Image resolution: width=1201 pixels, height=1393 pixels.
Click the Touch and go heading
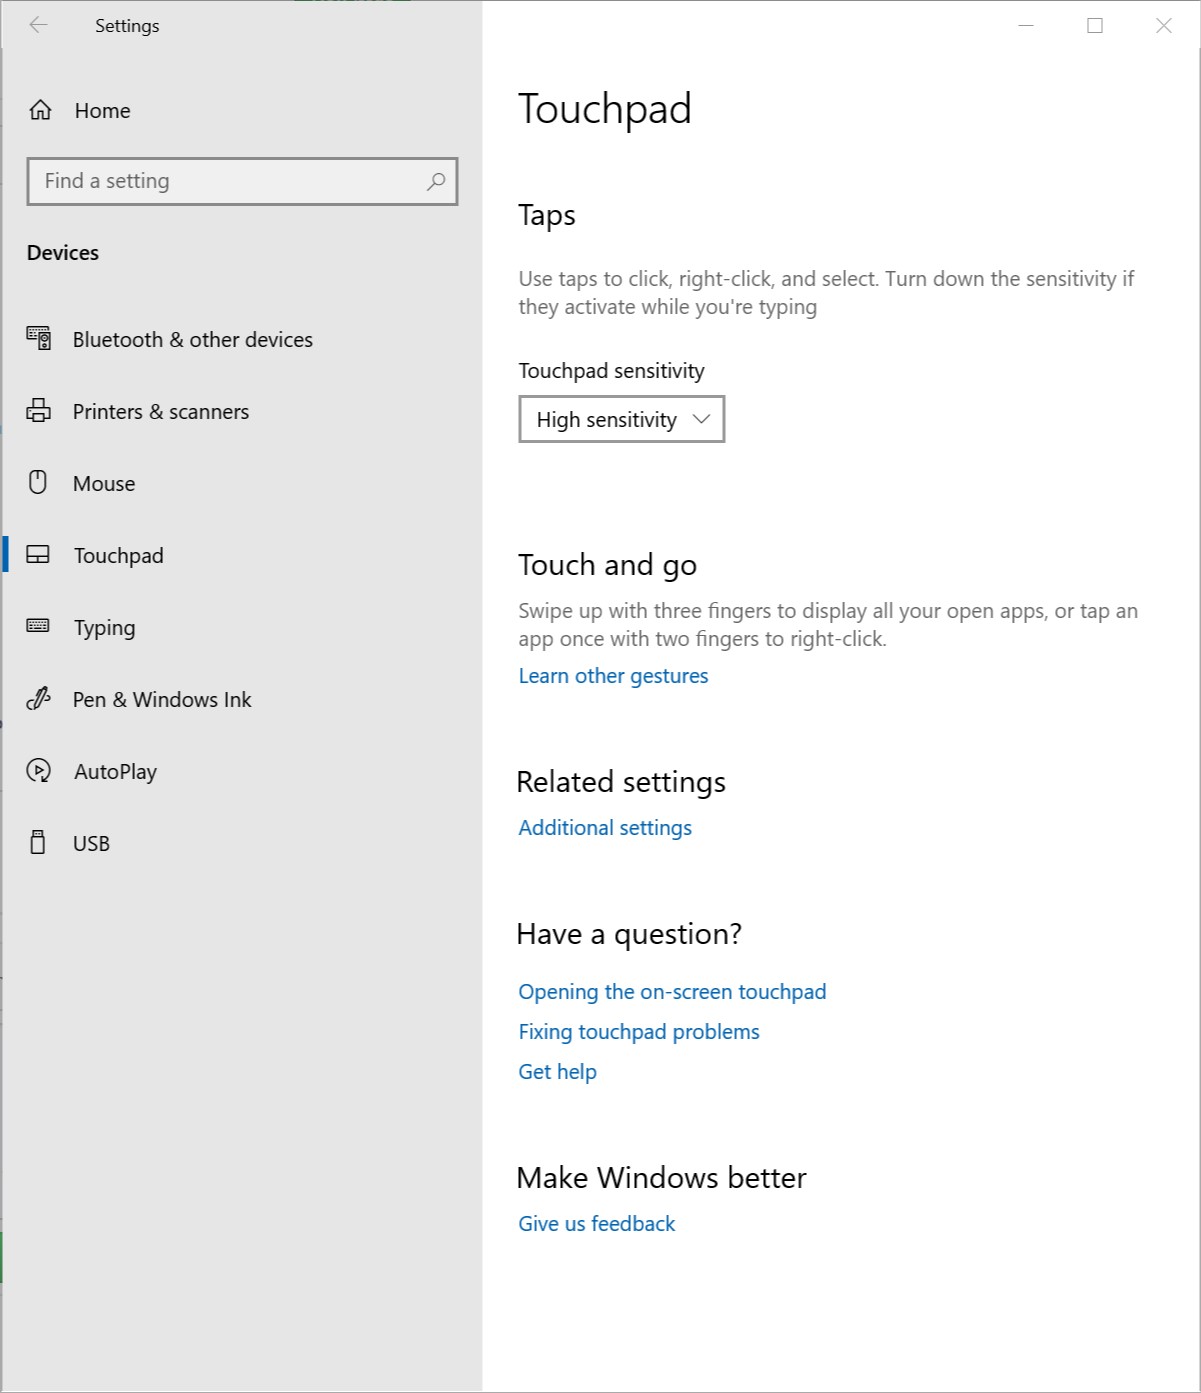pos(607,565)
